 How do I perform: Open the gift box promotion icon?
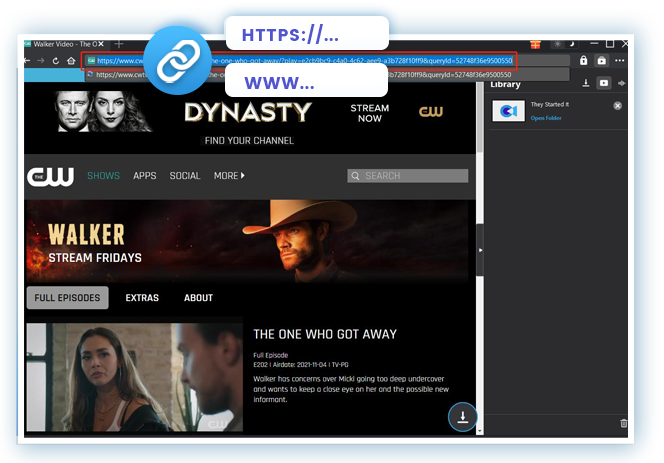point(535,44)
